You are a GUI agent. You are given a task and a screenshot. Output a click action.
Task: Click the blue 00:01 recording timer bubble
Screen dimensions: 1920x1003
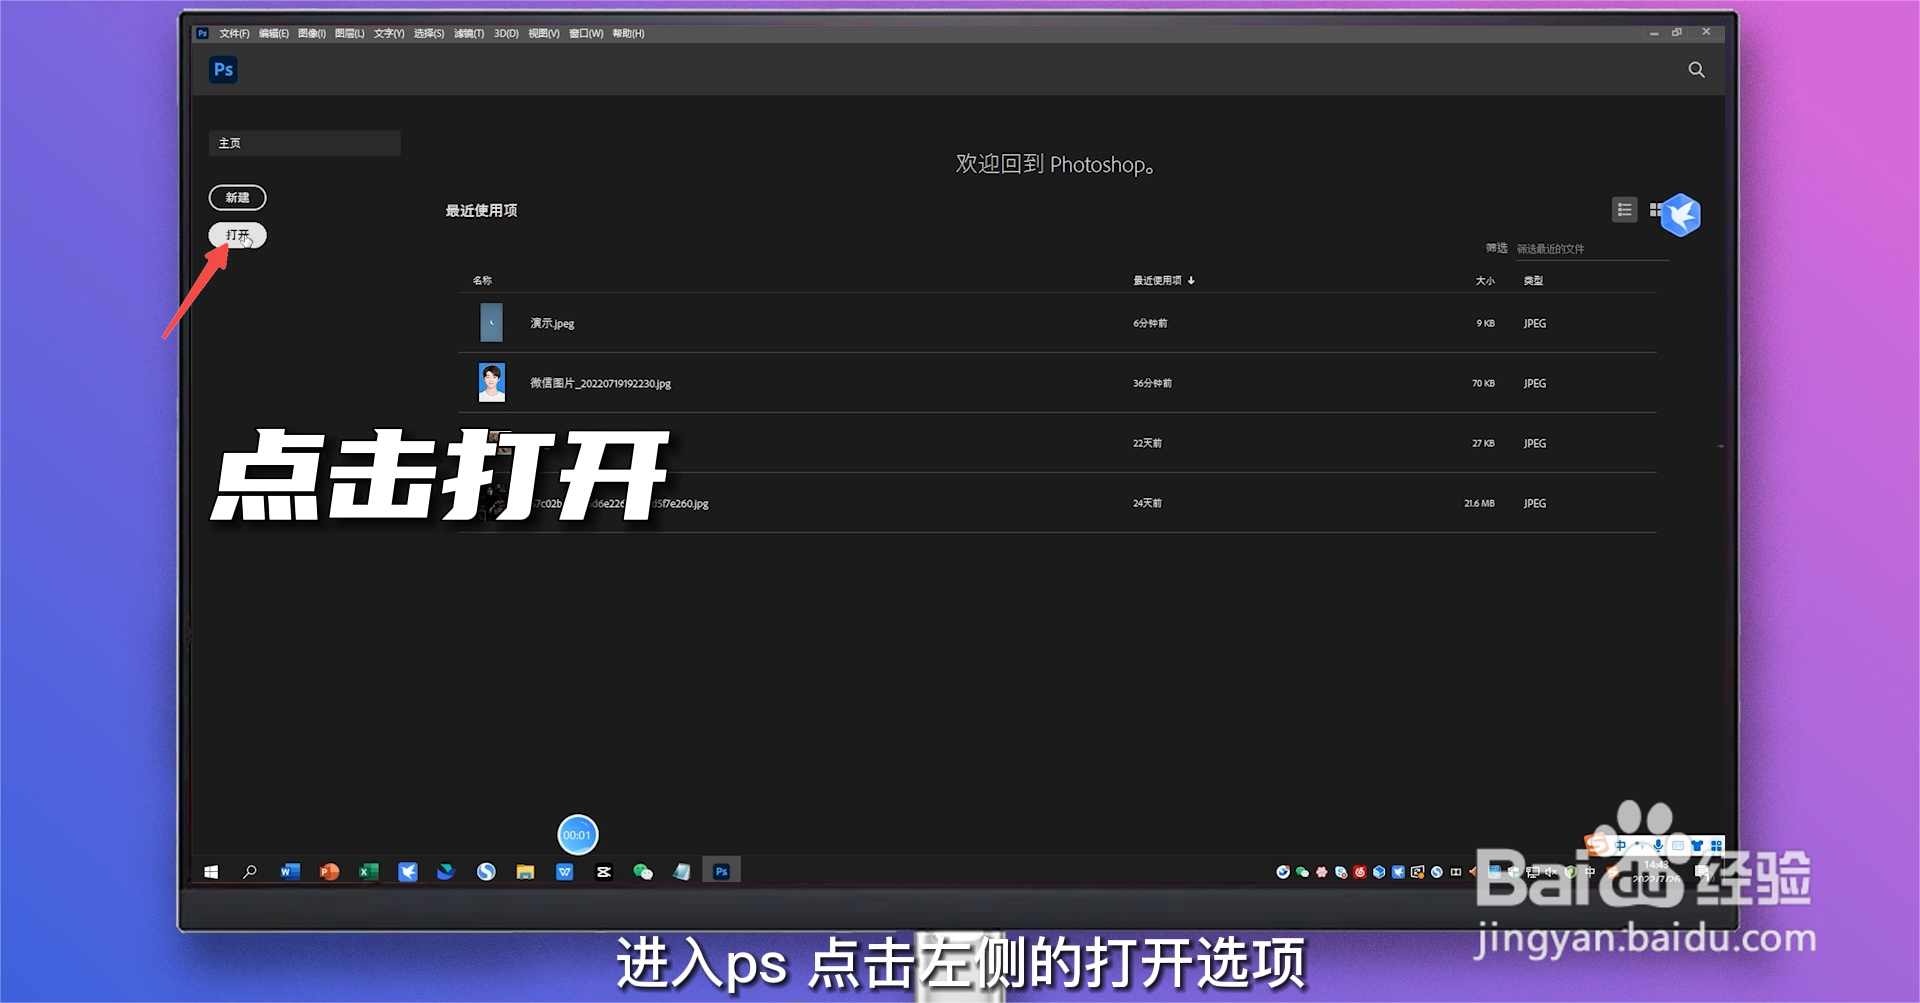tap(577, 835)
